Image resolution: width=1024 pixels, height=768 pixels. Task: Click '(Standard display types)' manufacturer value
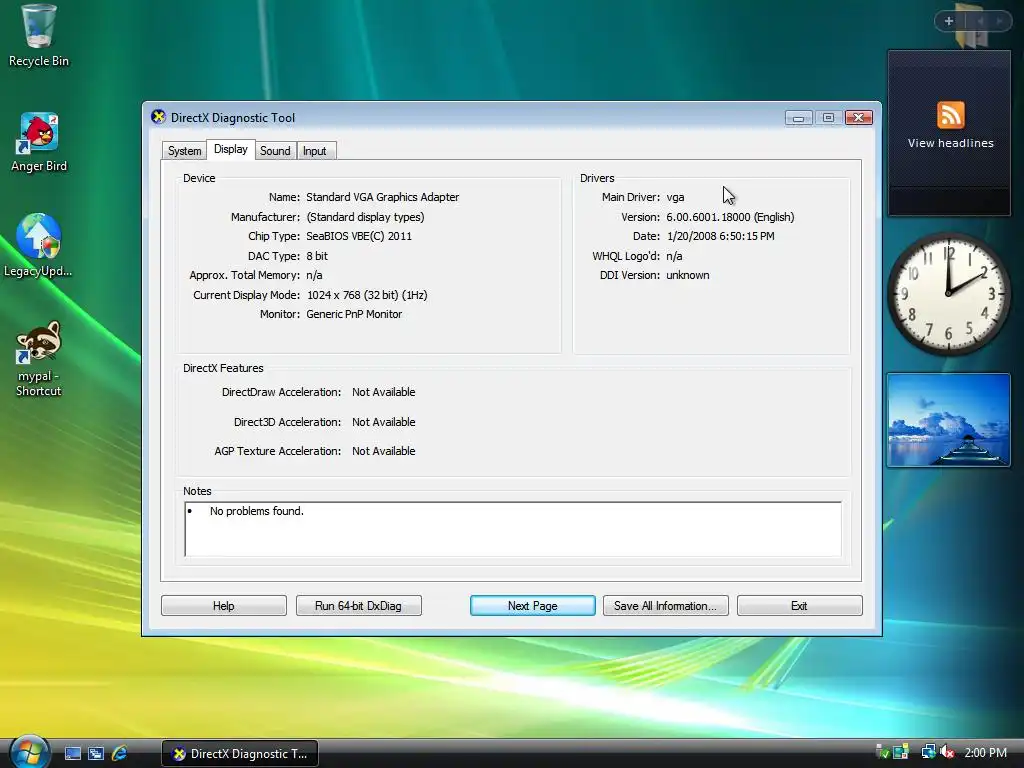[365, 217]
